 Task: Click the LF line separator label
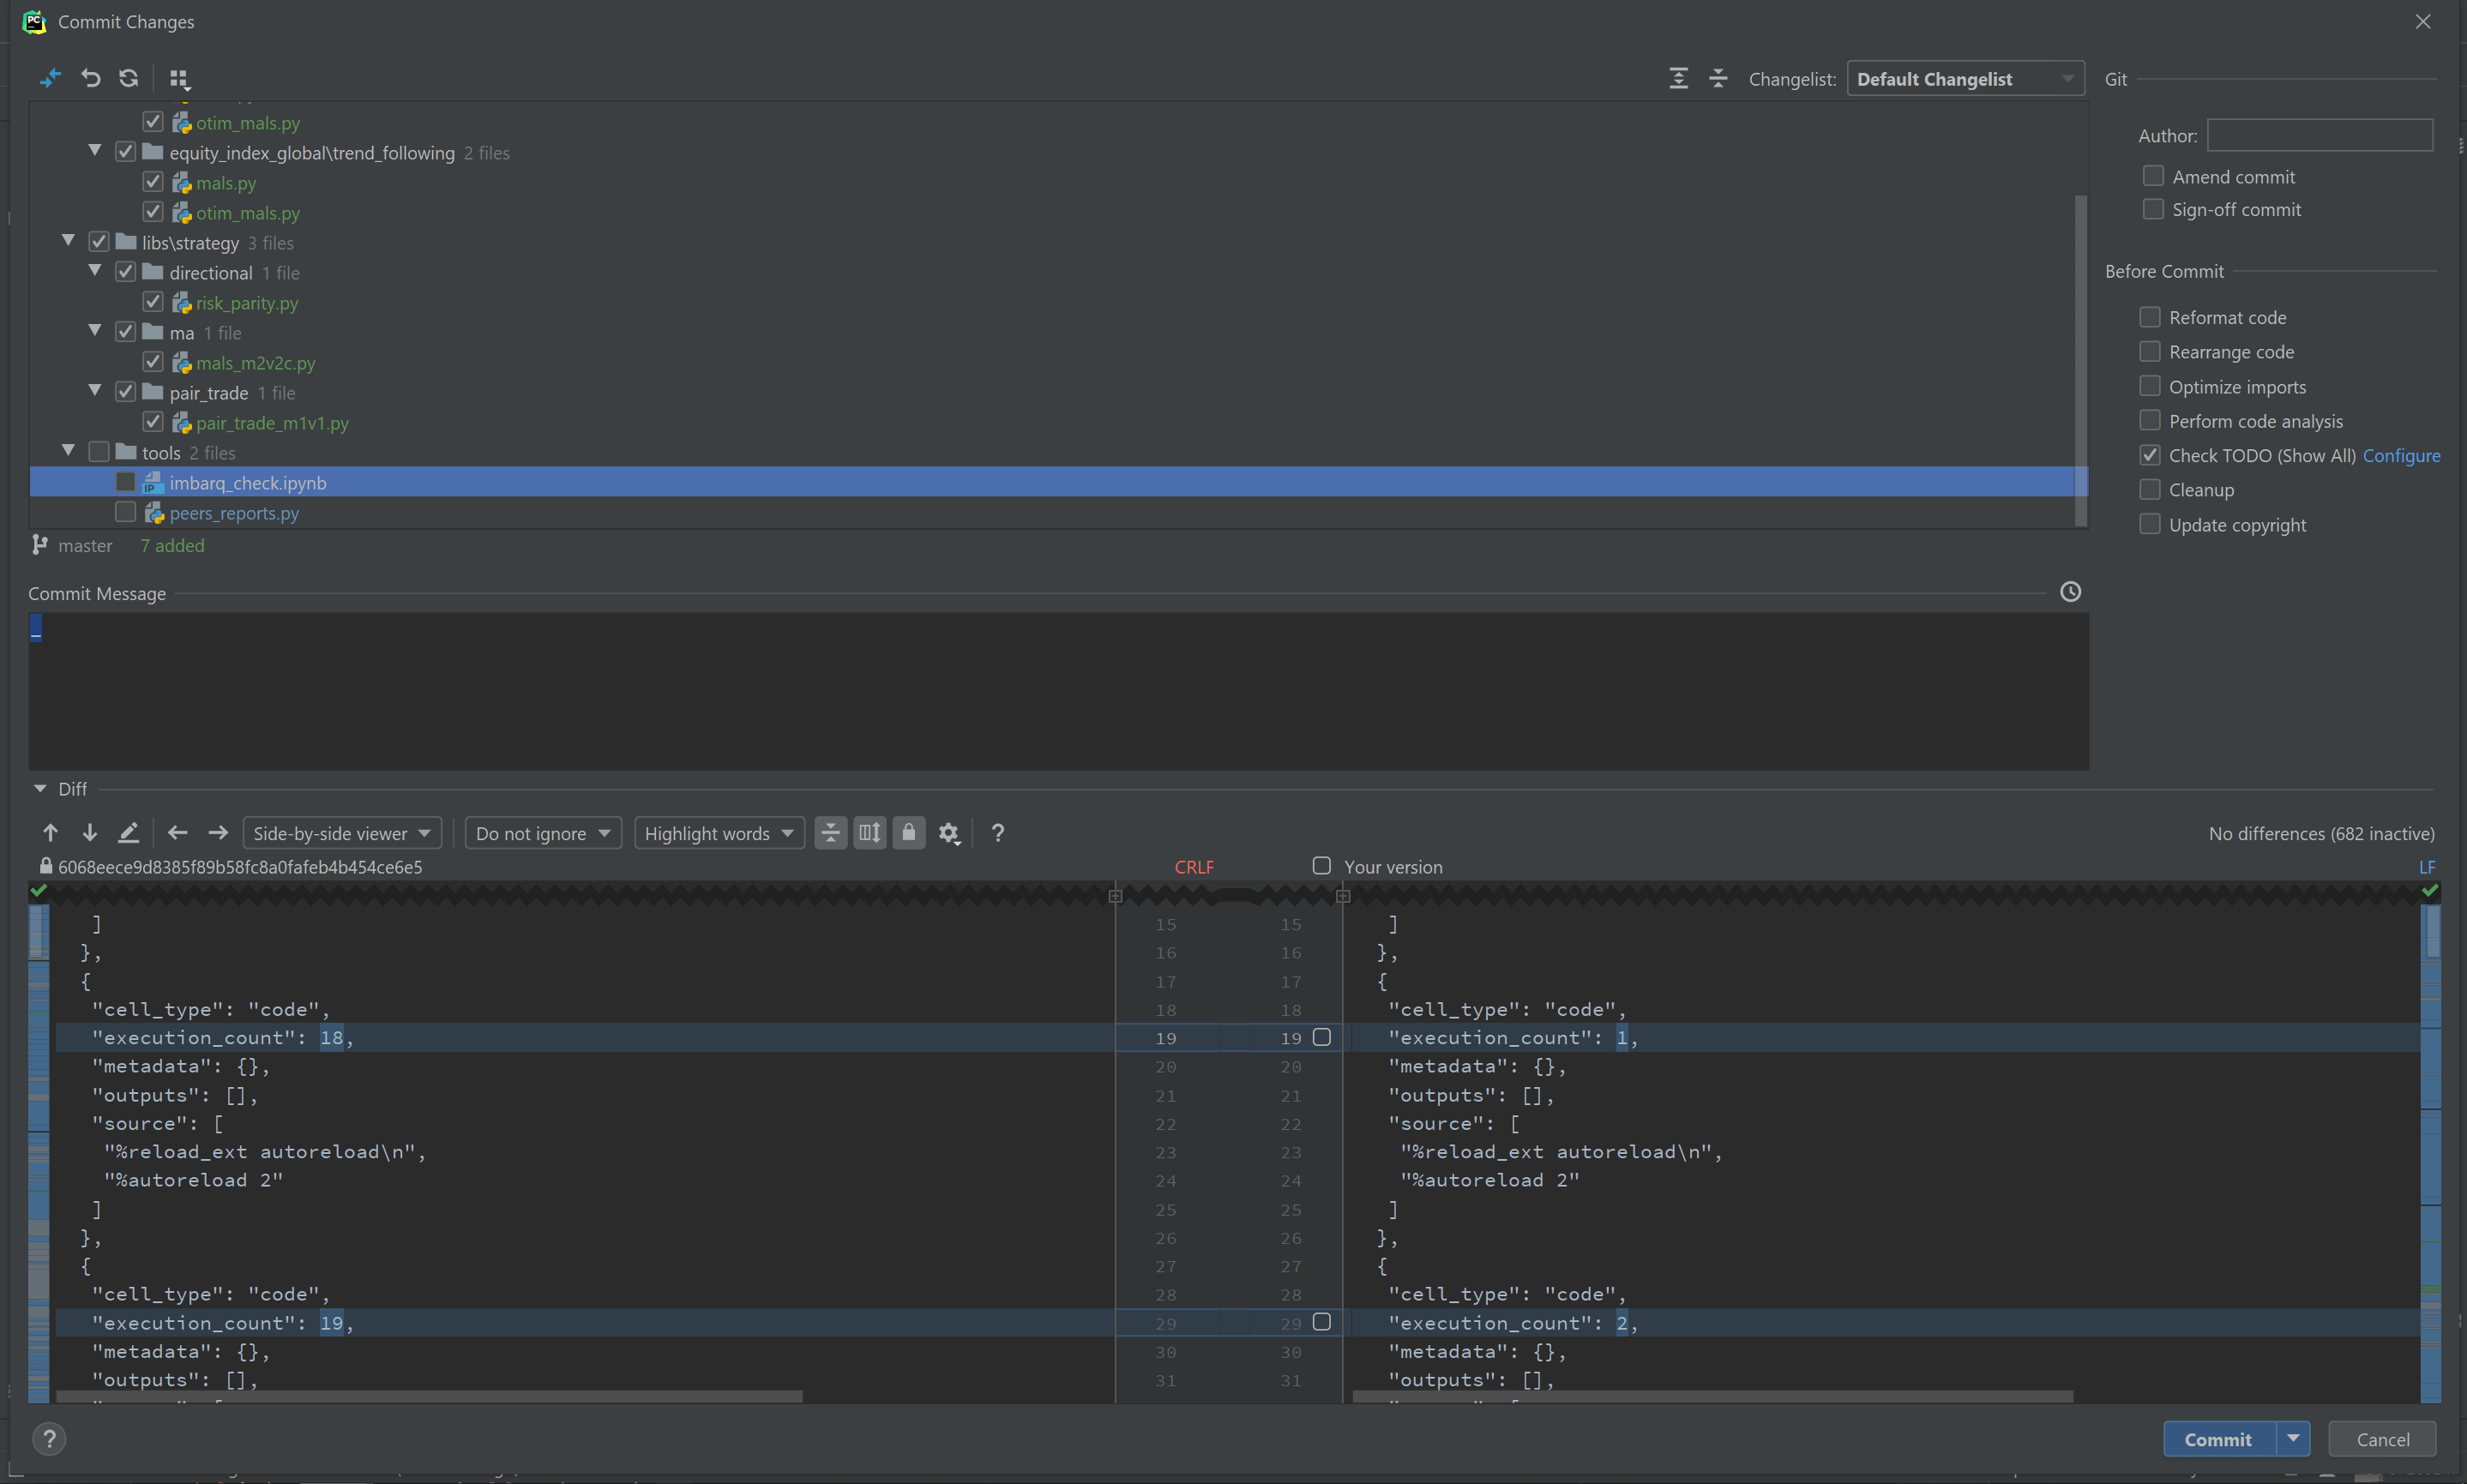pos(2427,867)
